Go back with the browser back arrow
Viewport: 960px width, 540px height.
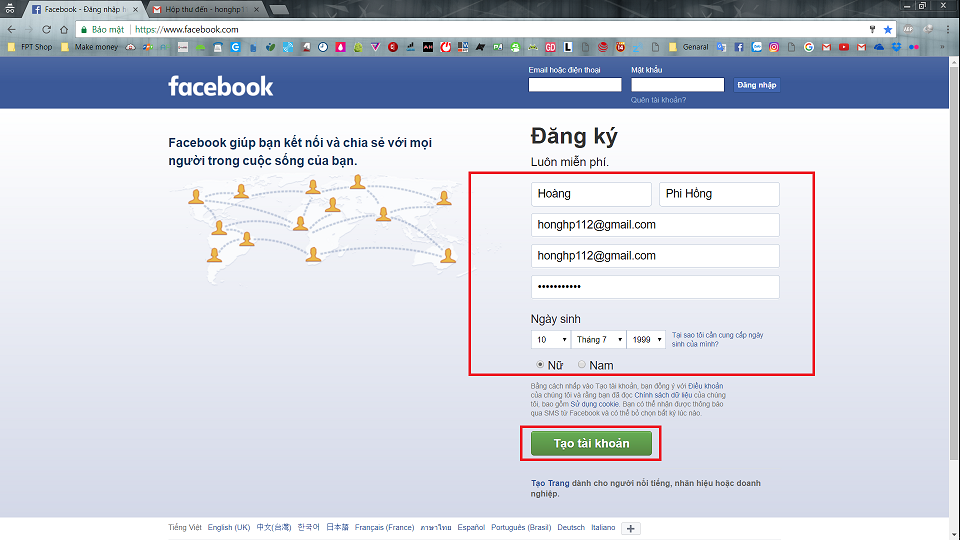11,29
